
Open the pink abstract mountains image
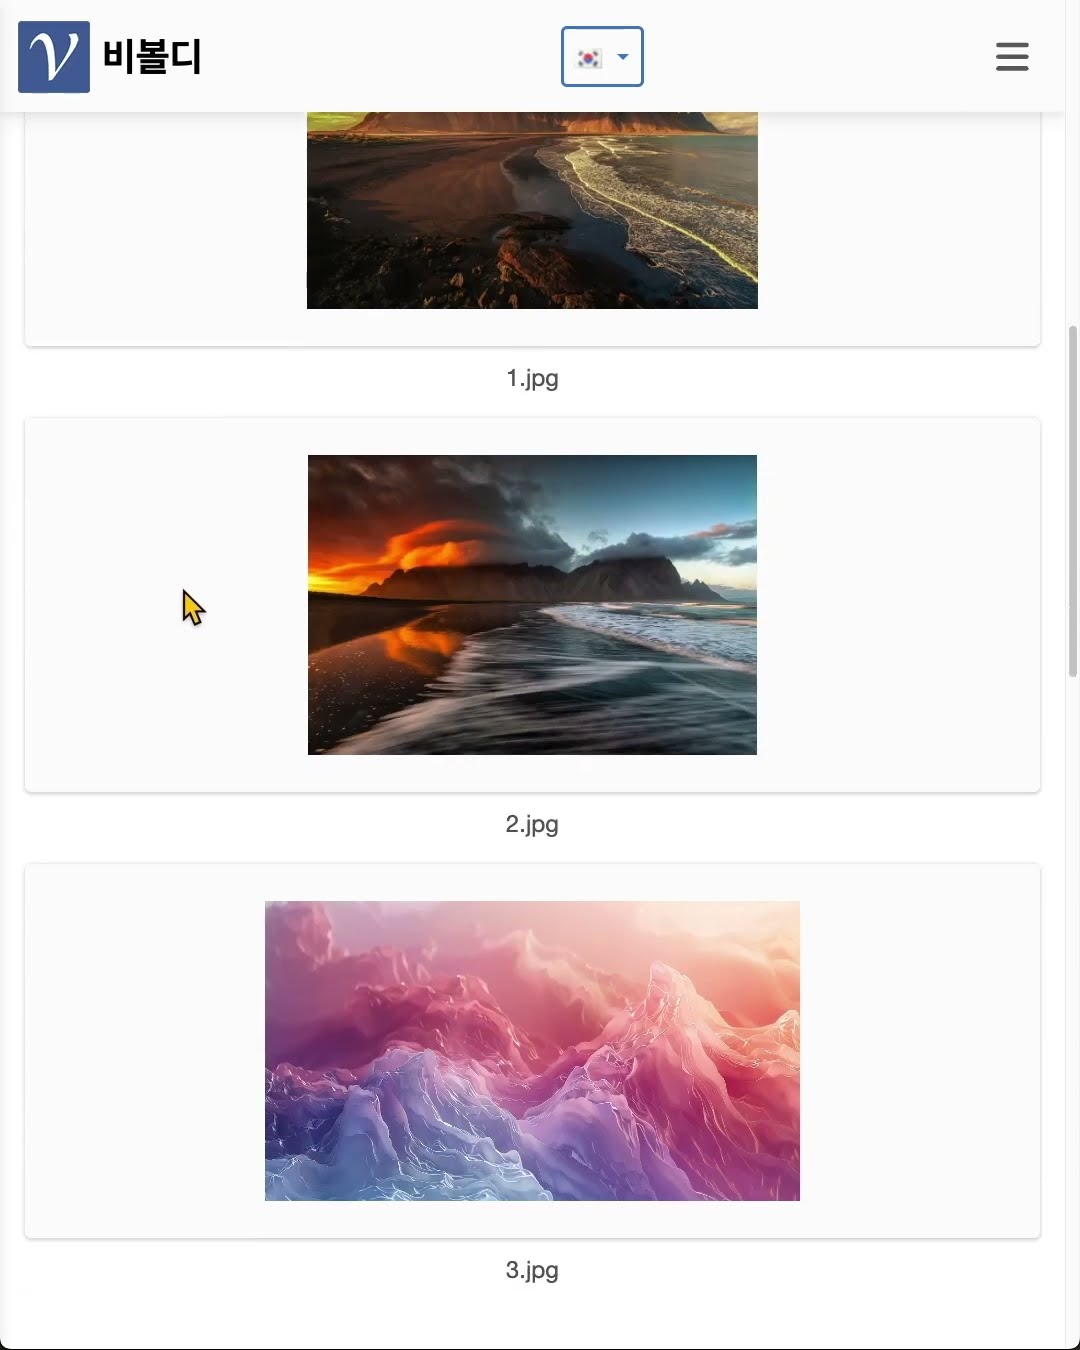[532, 1051]
